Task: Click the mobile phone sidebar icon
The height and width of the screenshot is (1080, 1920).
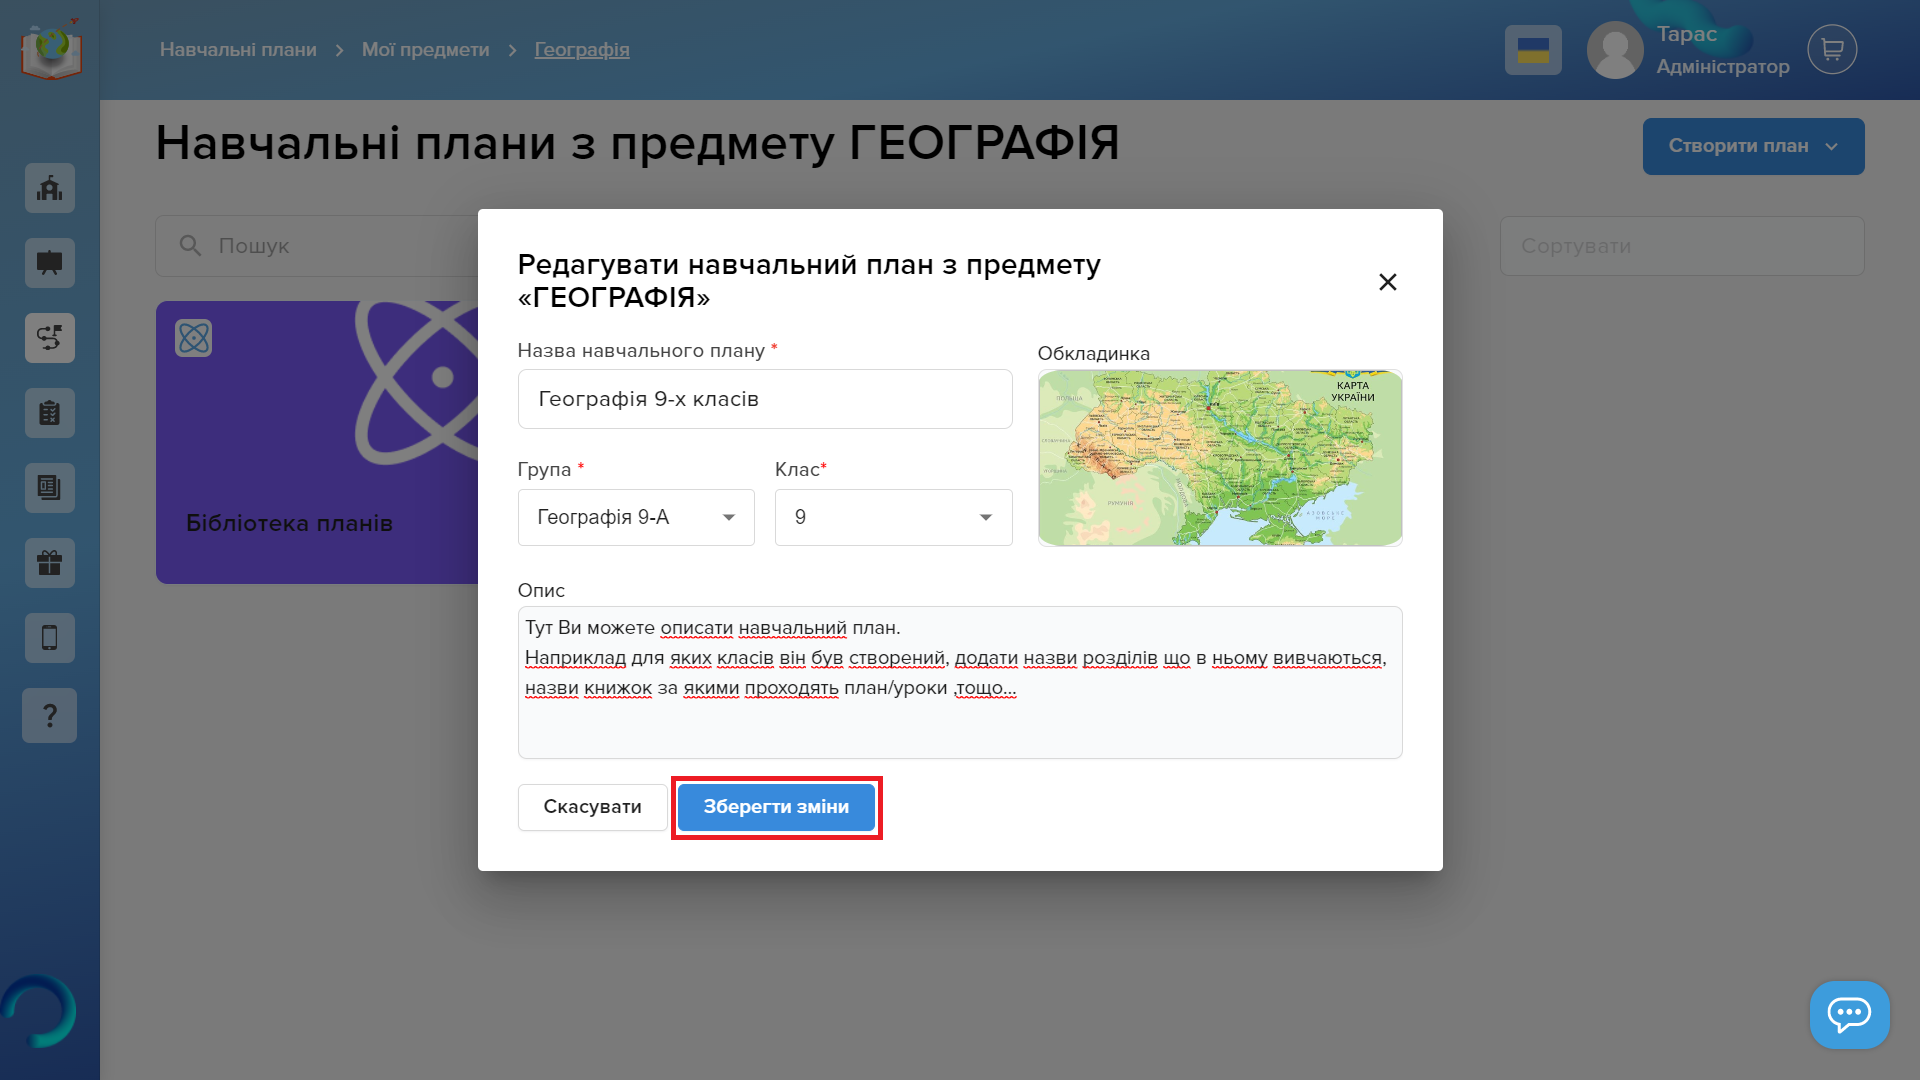Action: [50, 638]
